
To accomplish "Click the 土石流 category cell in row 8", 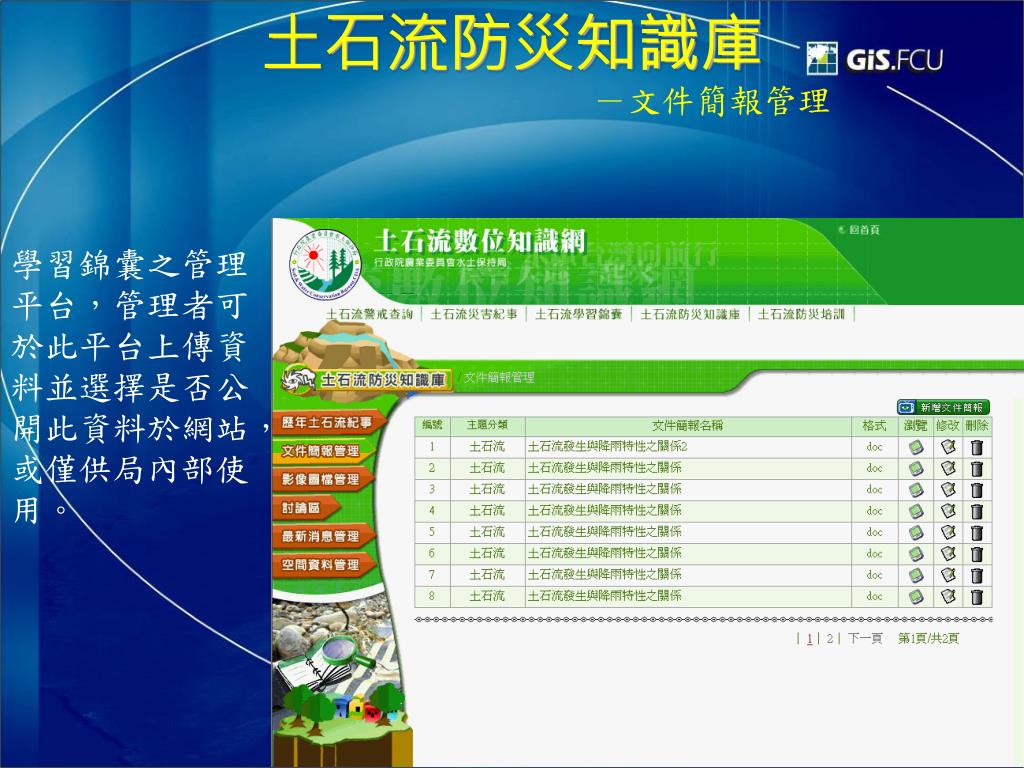I will pyautogui.click(x=487, y=596).
